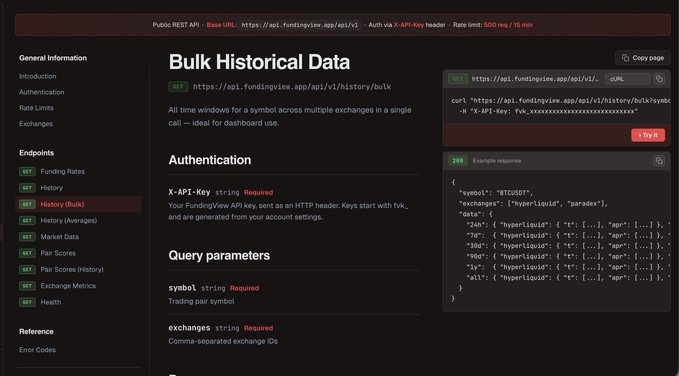Click the Bulk Historical Data heading
This screenshot has height=376, width=679.
click(x=259, y=62)
